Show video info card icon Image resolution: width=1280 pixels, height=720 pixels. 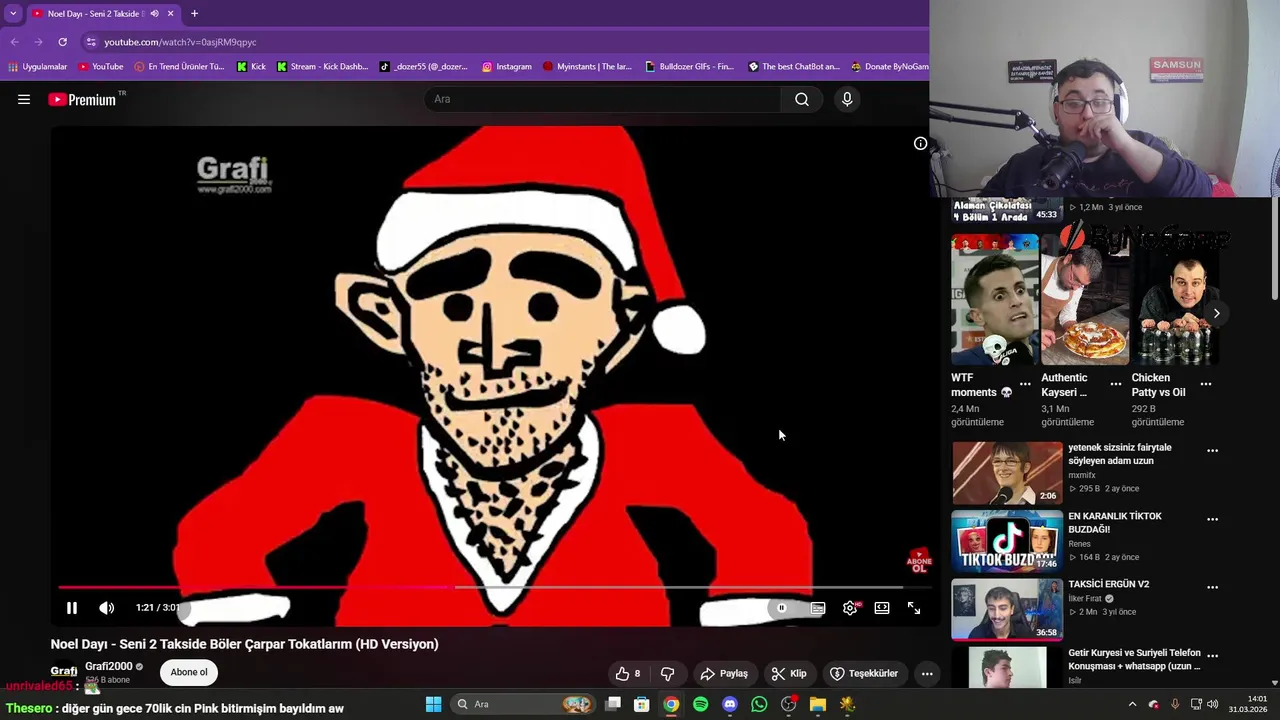[921, 143]
